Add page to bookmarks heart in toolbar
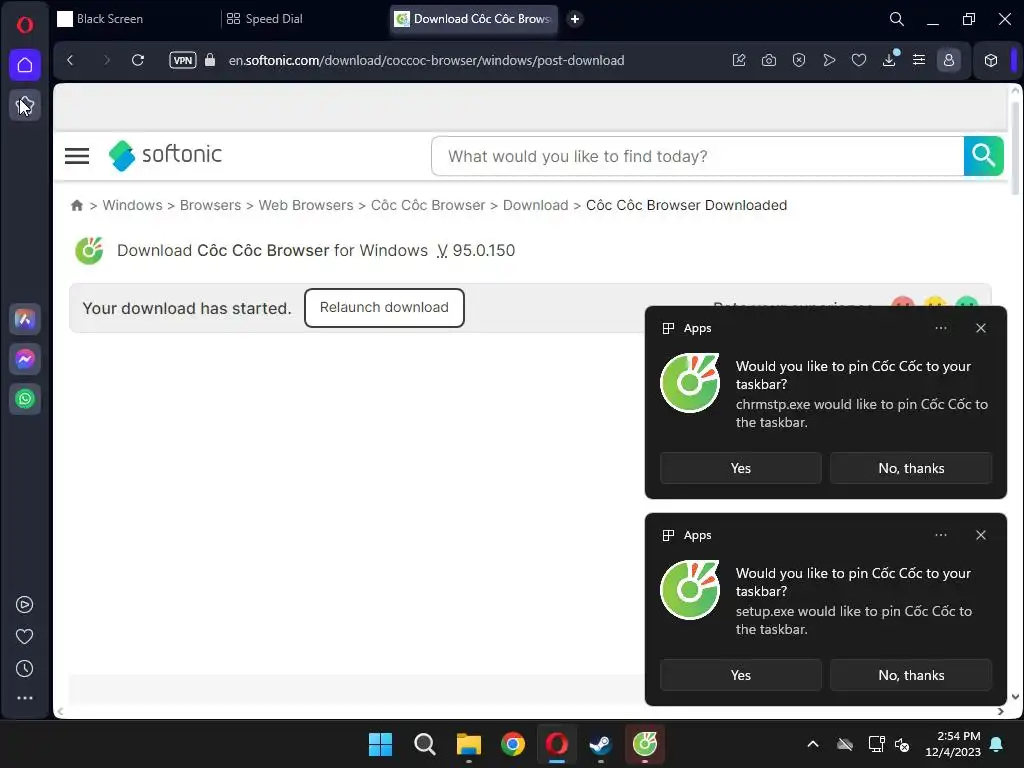Image resolution: width=1024 pixels, height=768 pixels. pos(859,60)
